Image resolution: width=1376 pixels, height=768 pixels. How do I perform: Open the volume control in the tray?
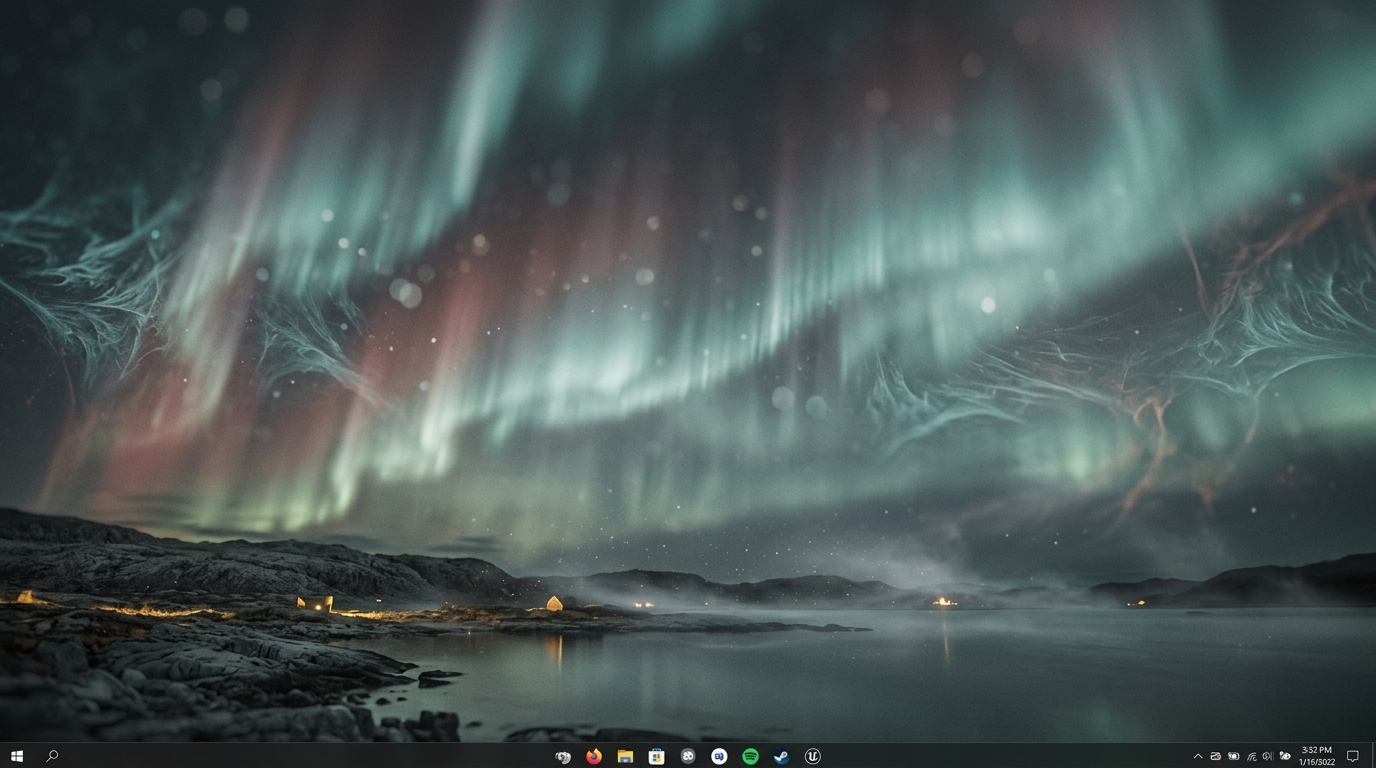(x=1268, y=757)
